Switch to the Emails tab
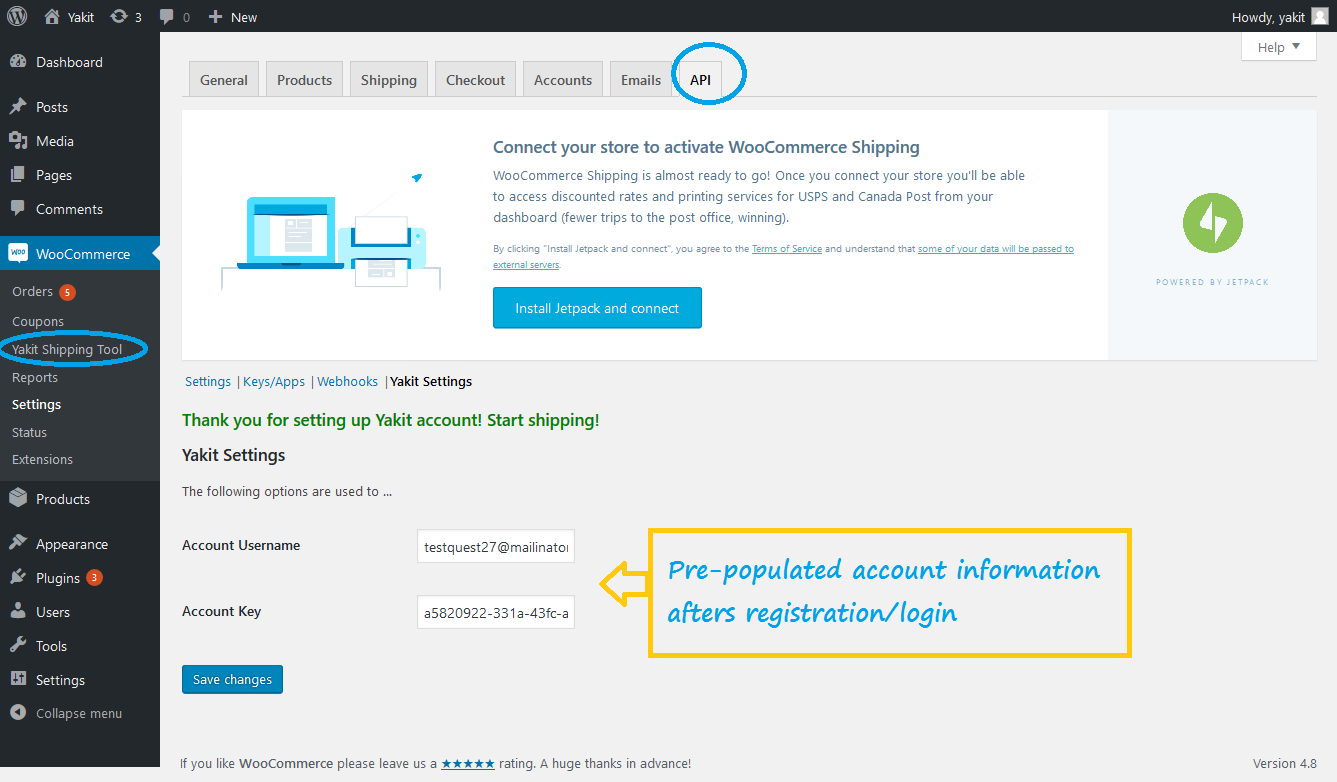This screenshot has height=782, width=1337. pos(641,80)
